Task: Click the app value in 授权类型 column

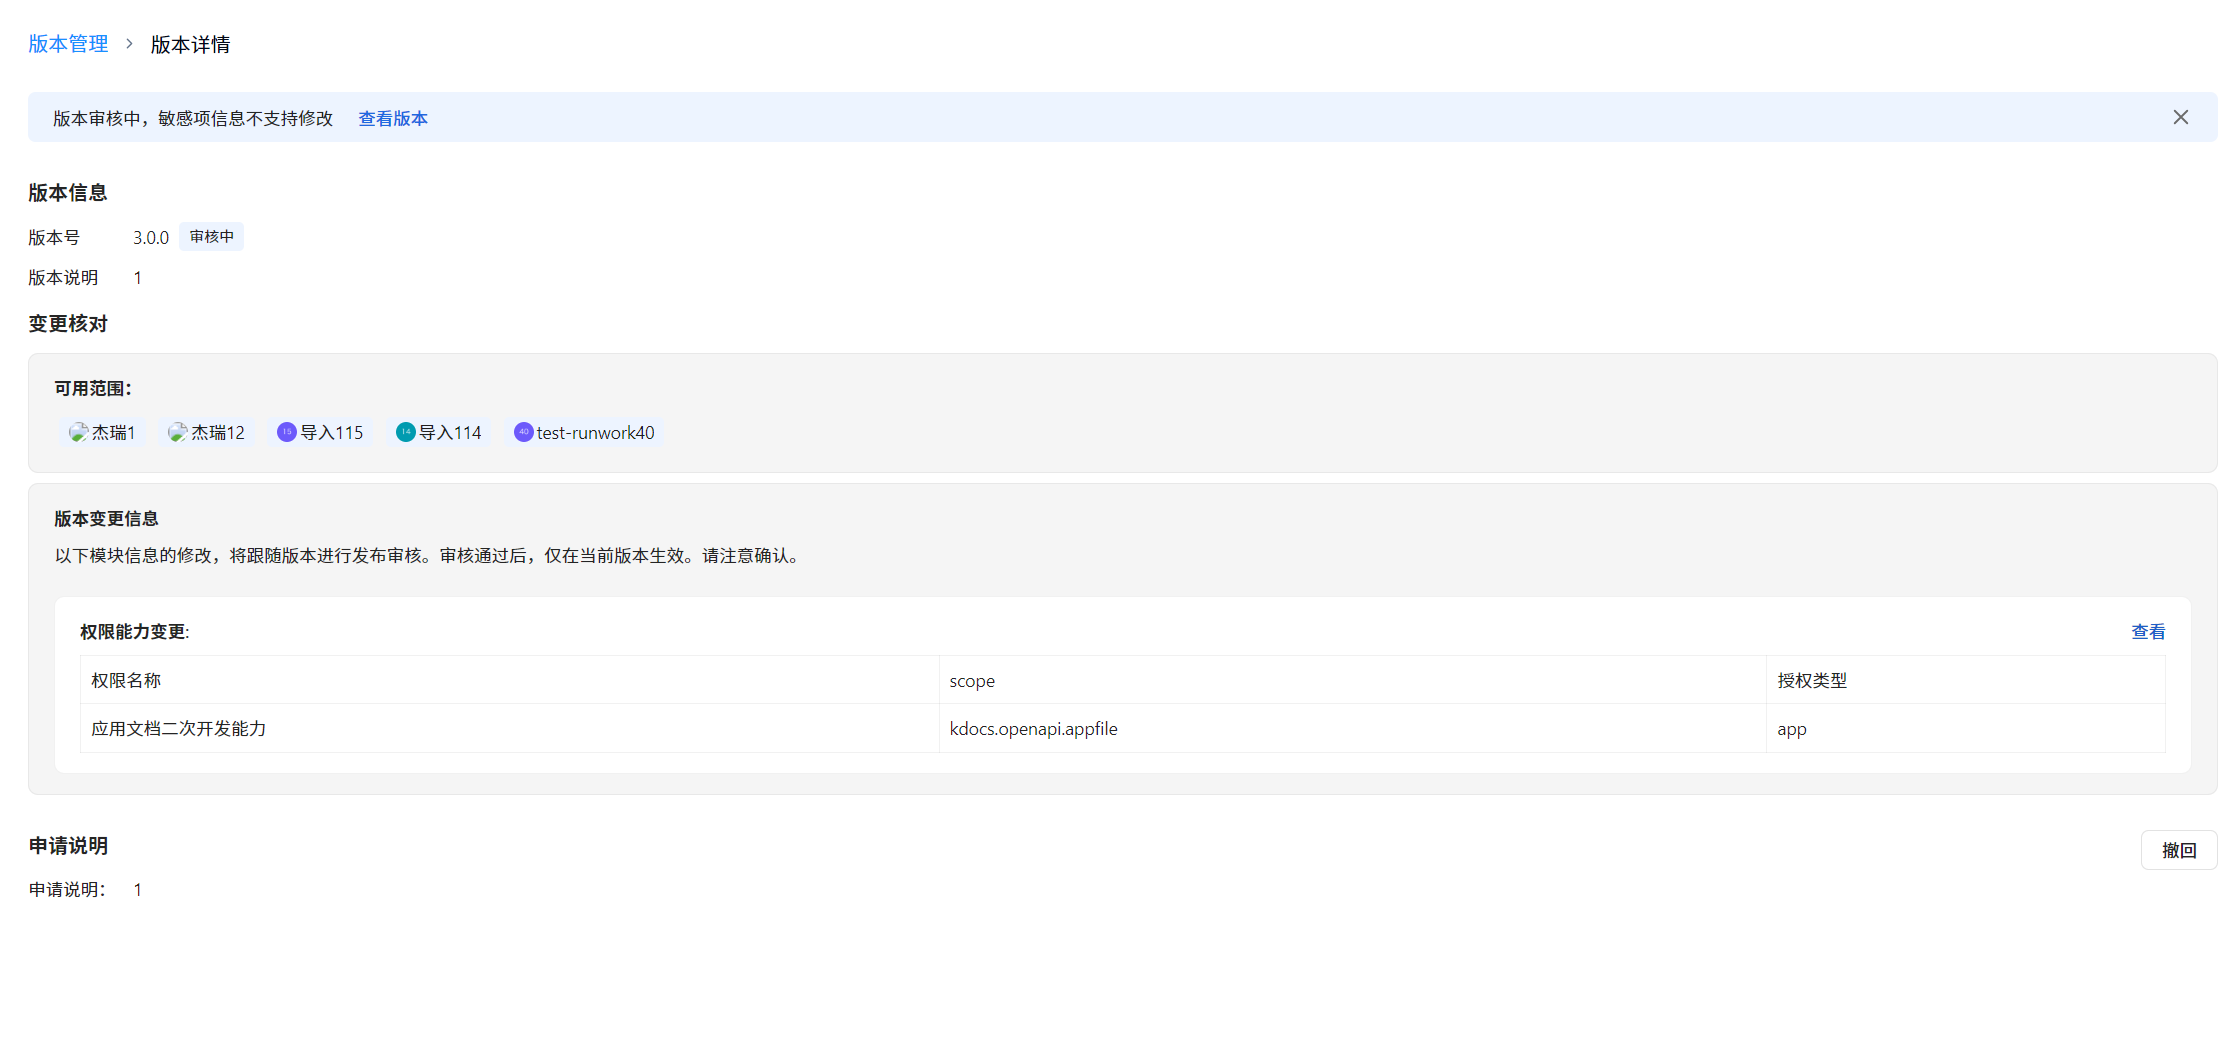Action: pyautogui.click(x=1791, y=729)
